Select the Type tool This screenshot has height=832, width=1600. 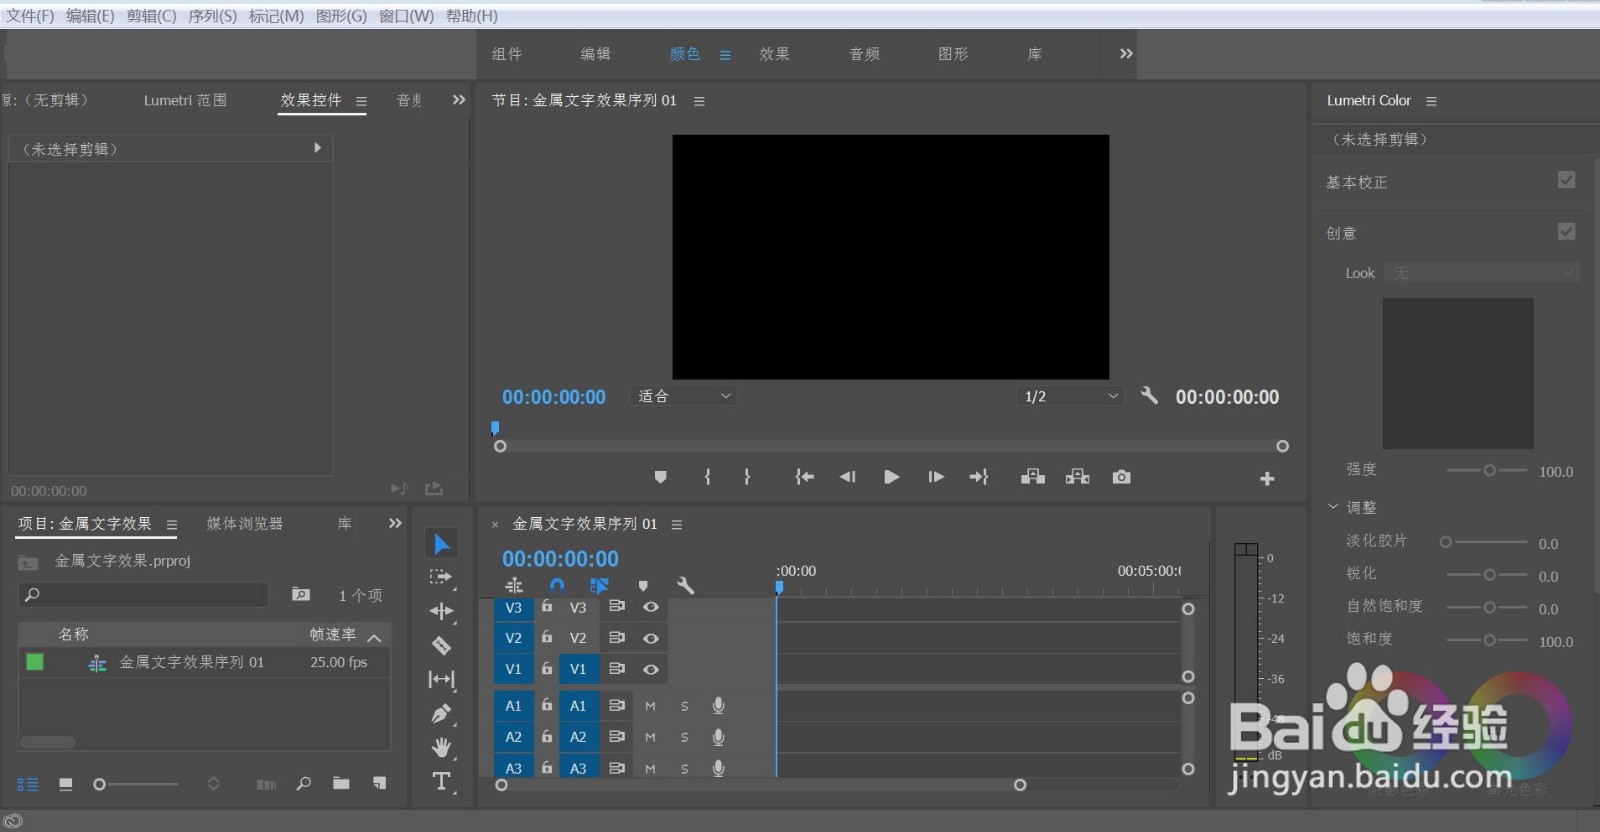pos(441,781)
